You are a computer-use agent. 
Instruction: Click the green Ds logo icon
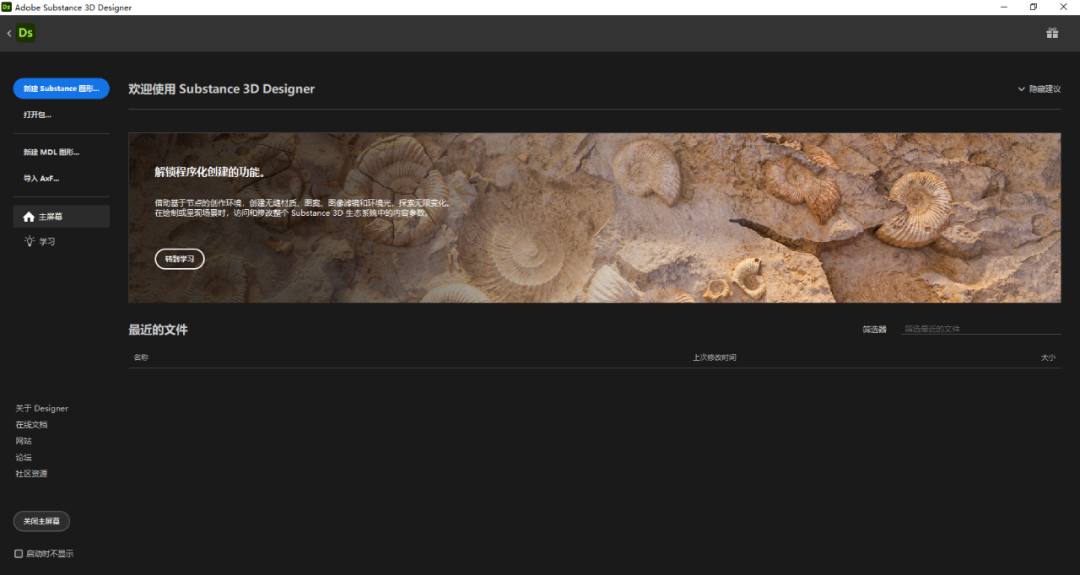[x=26, y=33]
